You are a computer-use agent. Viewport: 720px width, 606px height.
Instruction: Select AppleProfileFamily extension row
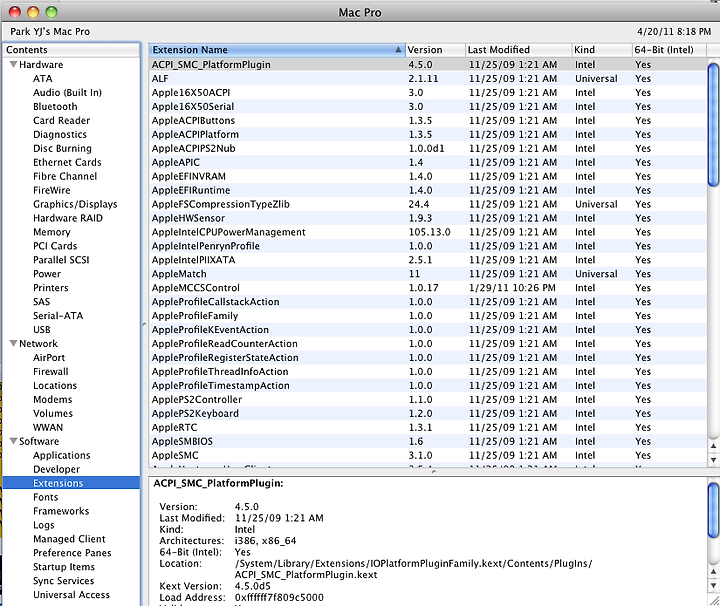(428, 316)
